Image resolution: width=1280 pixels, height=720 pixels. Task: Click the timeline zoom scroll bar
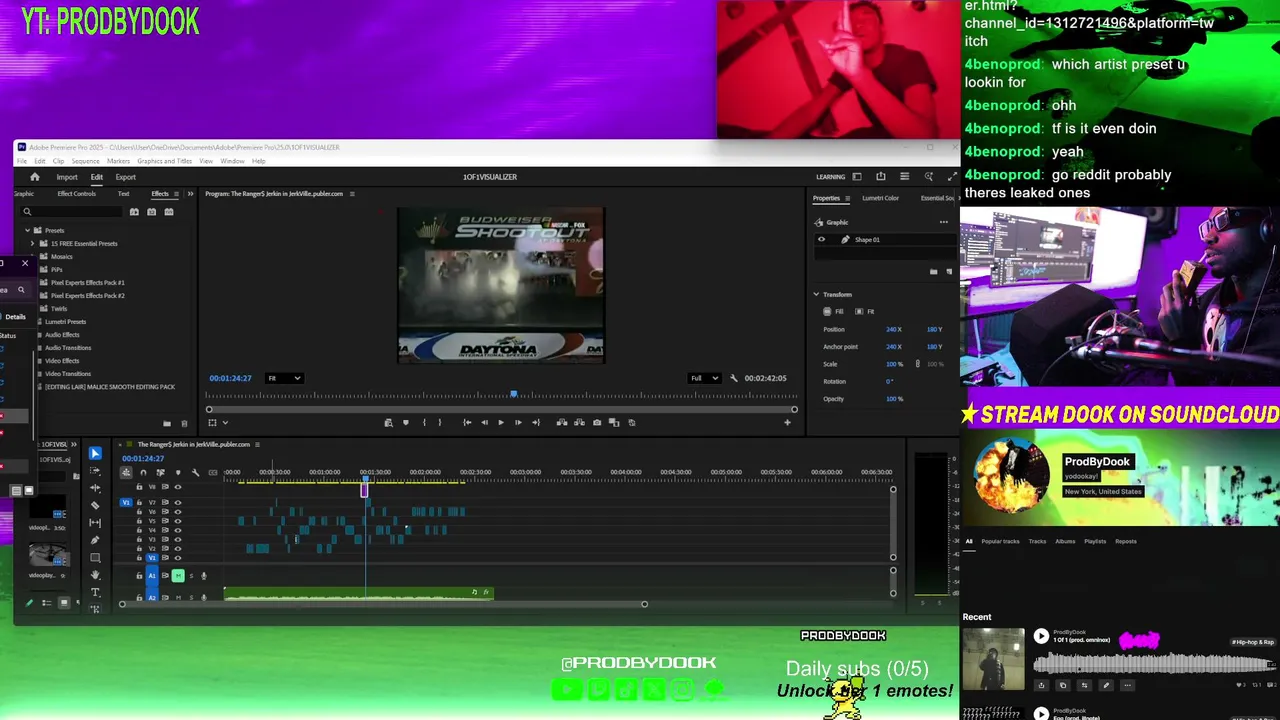pyautogui.click(x=384, y=604)
